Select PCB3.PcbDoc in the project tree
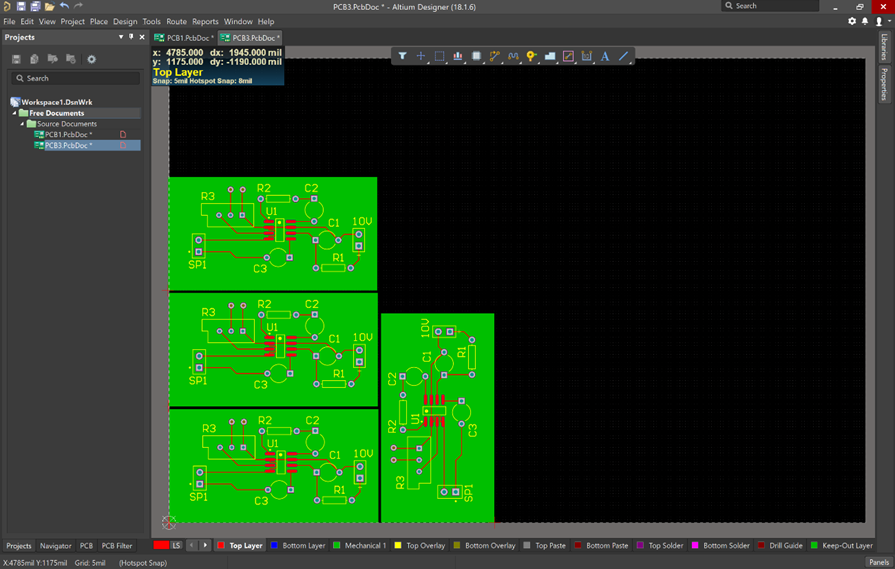895x569 pixels. (x=68, y=146)
